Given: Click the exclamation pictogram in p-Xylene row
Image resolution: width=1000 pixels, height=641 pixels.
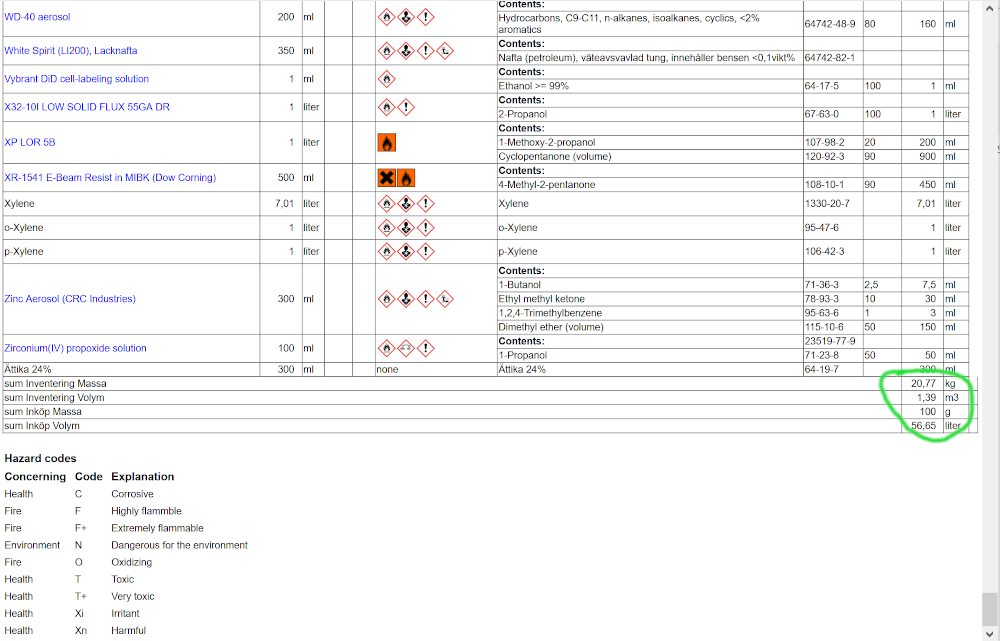Looking at the screenshot, I should pos(425,251).
